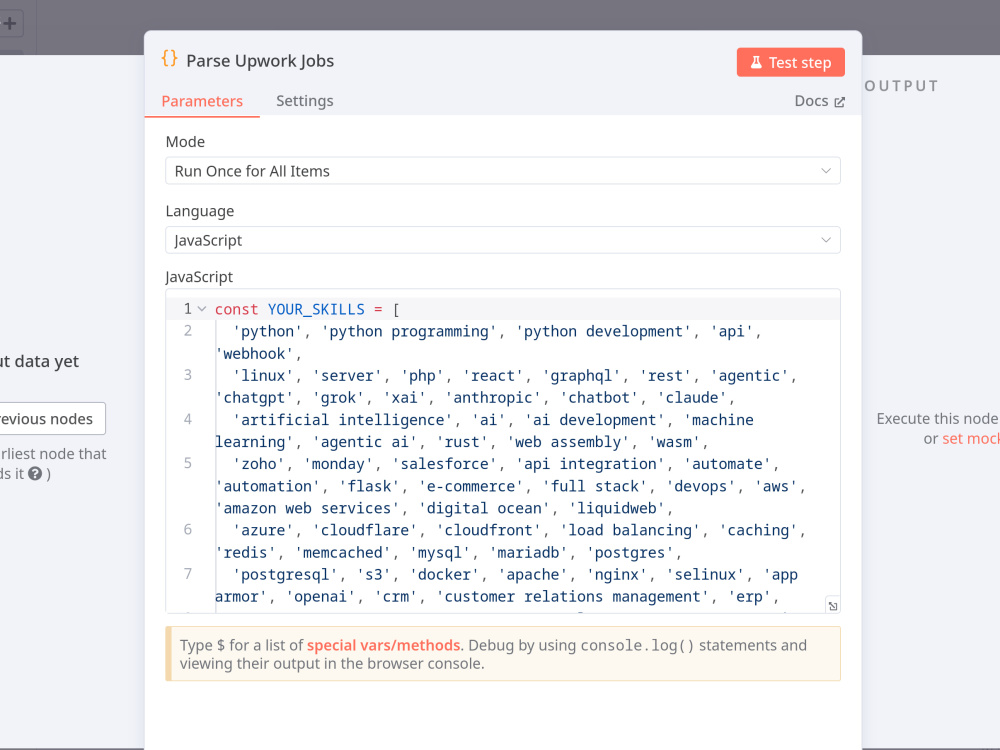Click the expand code editor icon
Viewport: 1000px width, 750px height.
point(832,606)
